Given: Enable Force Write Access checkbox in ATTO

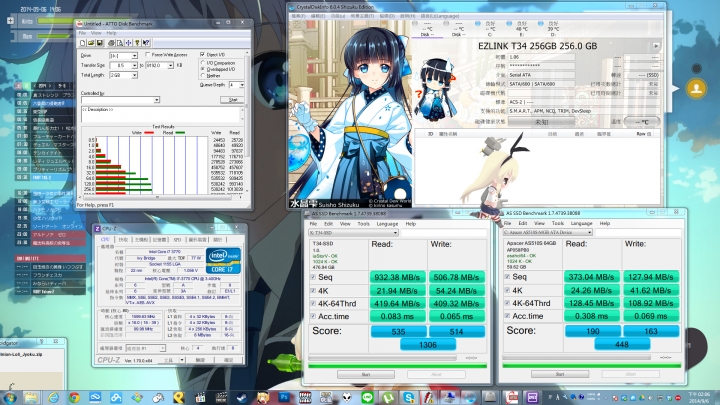Looking at the screenshot, I should pos(147,55).
